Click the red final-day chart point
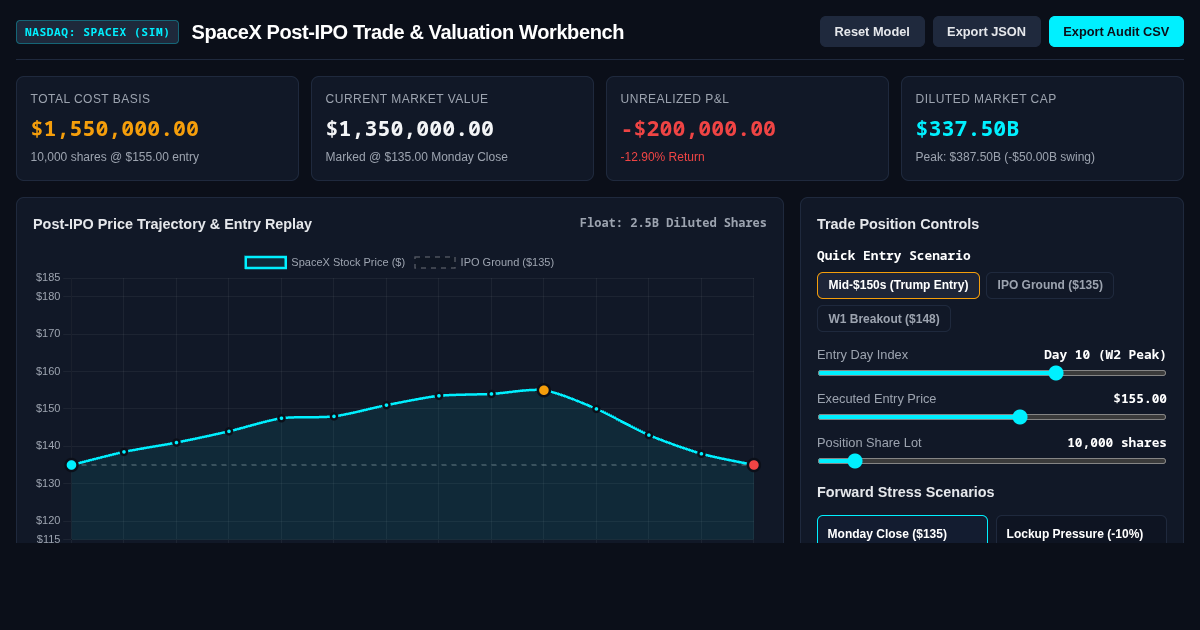Image resolution: width=1200 pixels, height=630 pixels. 754,465
